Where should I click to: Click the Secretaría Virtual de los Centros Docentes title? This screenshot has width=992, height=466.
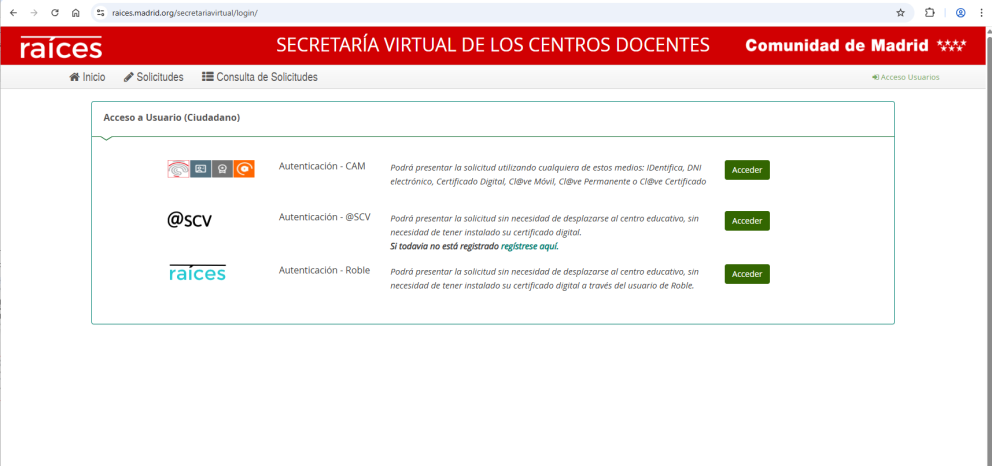[x=493, y=46]
